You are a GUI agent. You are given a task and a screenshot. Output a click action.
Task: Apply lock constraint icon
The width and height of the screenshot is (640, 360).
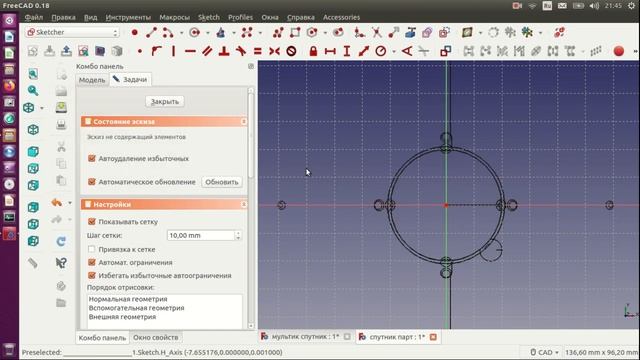(x=313, y=51)
